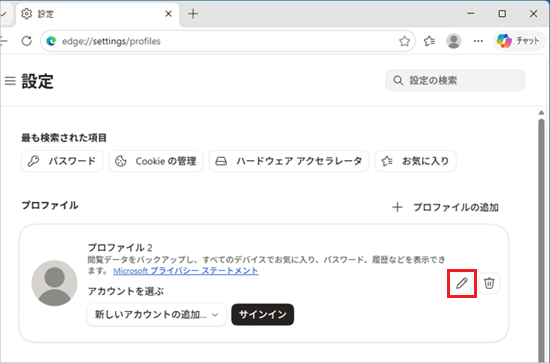Click the profile picture placeholder
Screen dimensions: 550x363
[54, 283]
